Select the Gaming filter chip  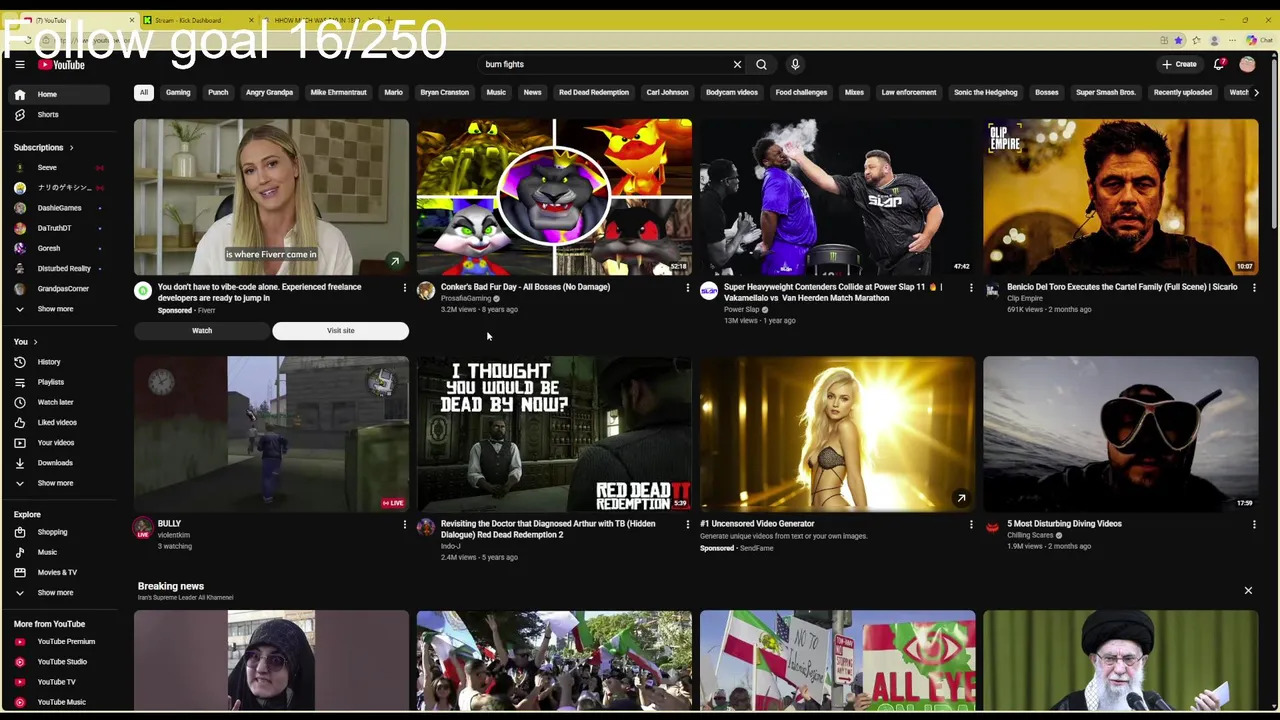(x=178, y=92)
